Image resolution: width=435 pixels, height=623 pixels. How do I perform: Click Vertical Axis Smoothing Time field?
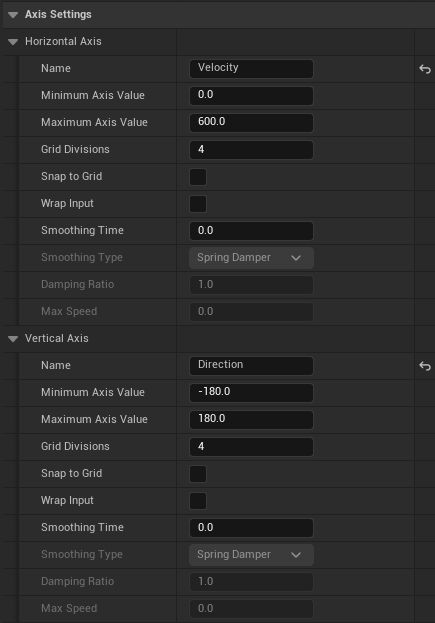coord(251,528)
